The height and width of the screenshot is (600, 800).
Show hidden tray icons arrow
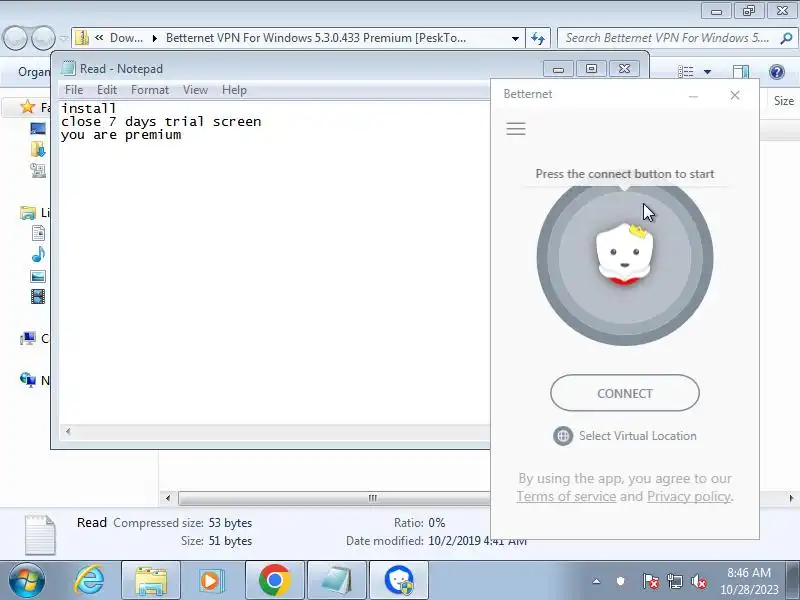(596, 581)
